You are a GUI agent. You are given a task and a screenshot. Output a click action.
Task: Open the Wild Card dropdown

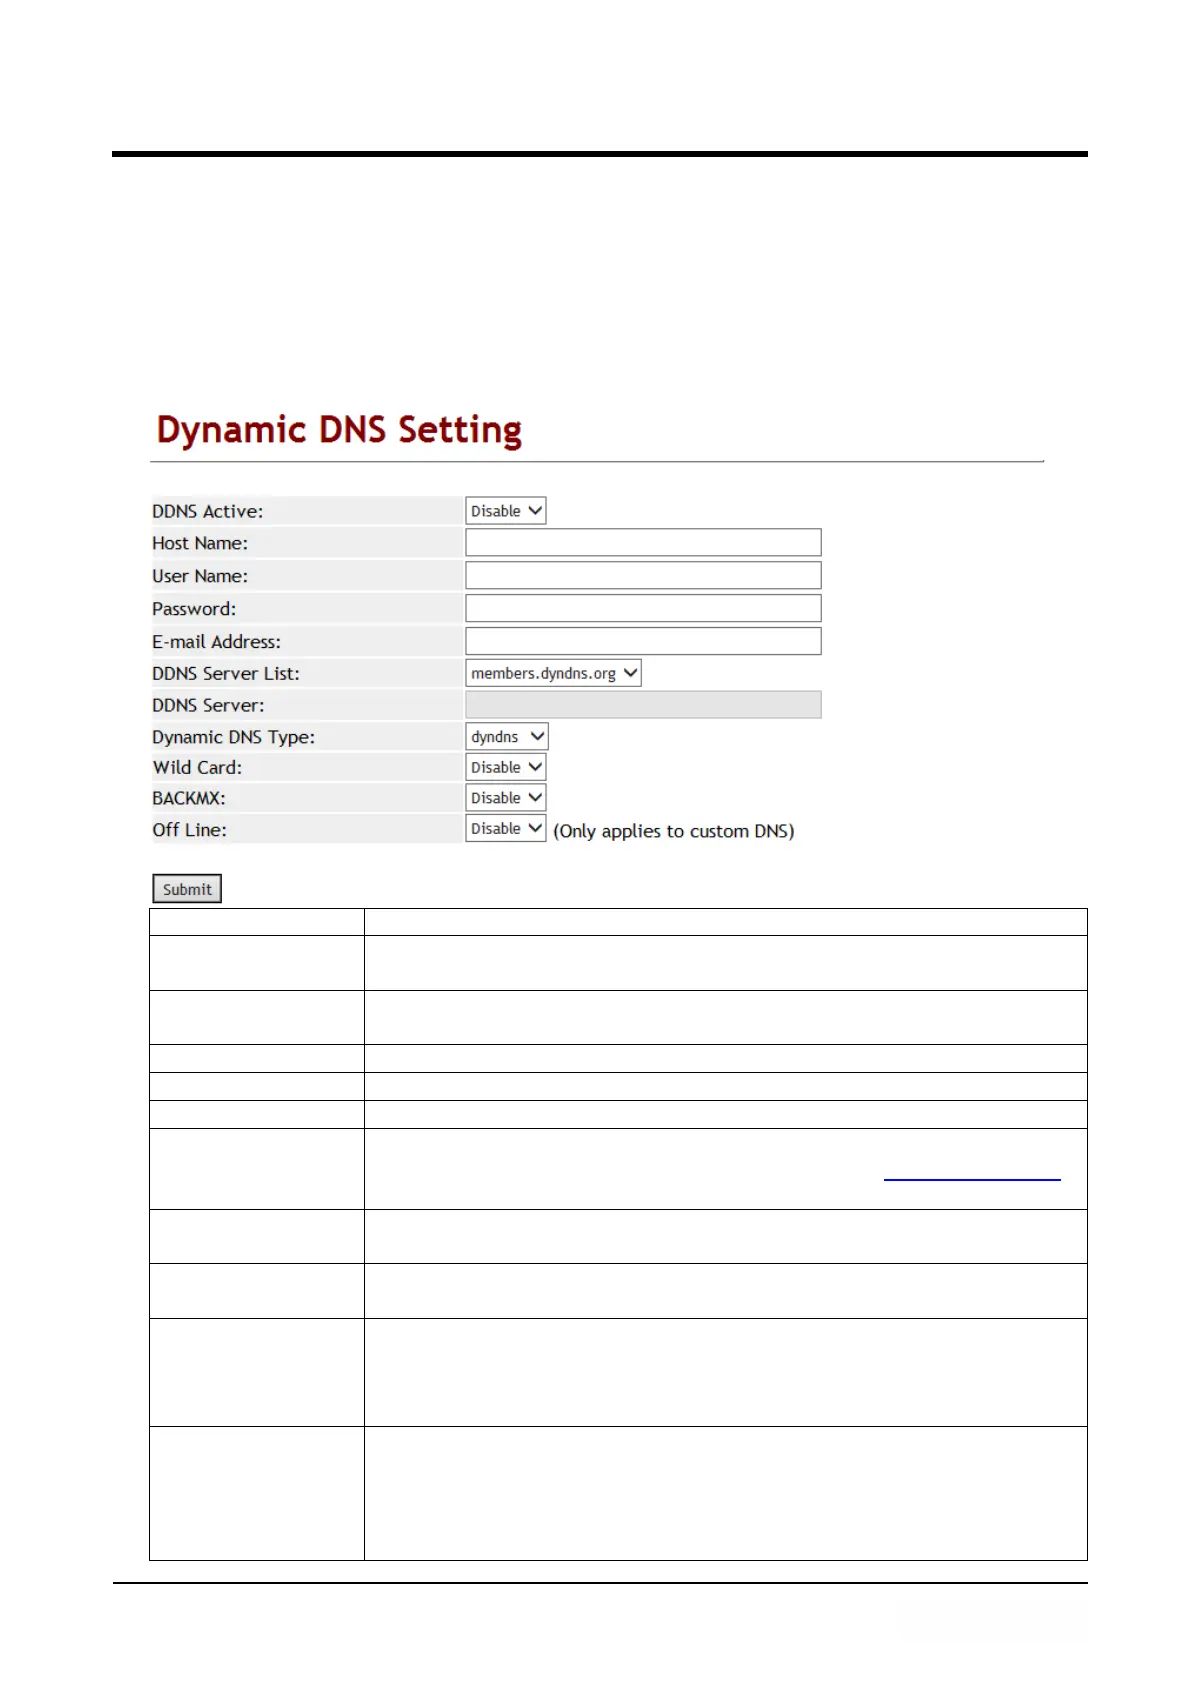click(x=505, y=767)
